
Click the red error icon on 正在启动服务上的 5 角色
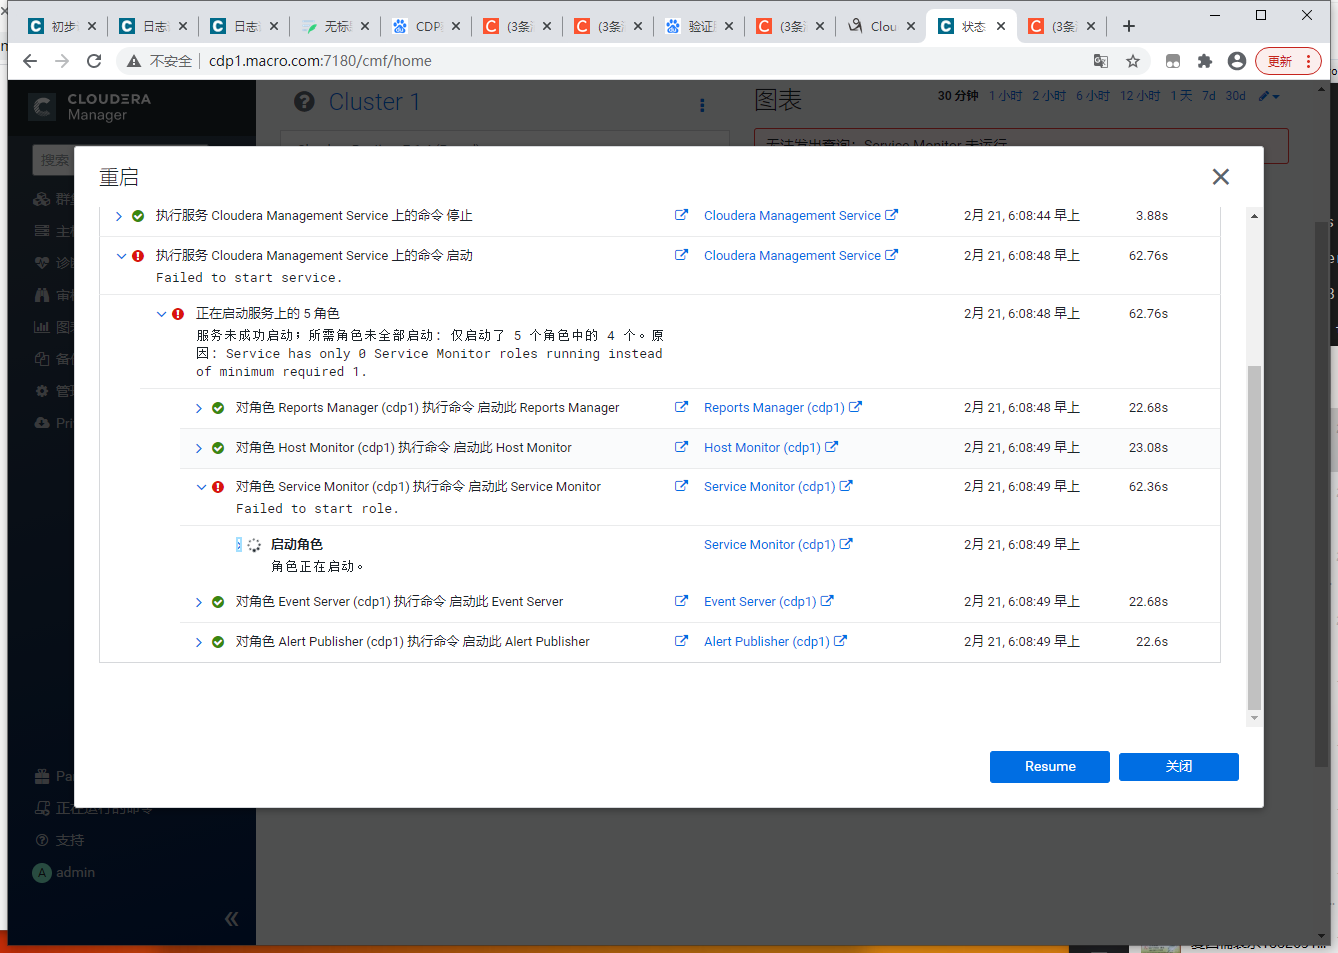pyautogui.click(x=178, y=314)
